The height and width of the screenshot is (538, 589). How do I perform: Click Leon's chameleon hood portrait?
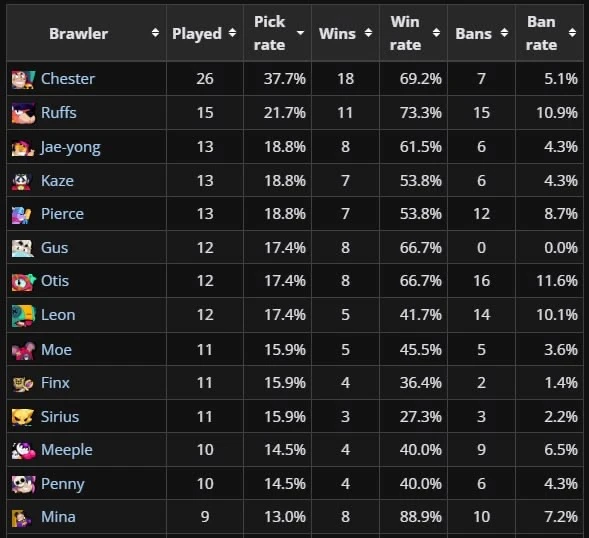[x=23, y=316]
